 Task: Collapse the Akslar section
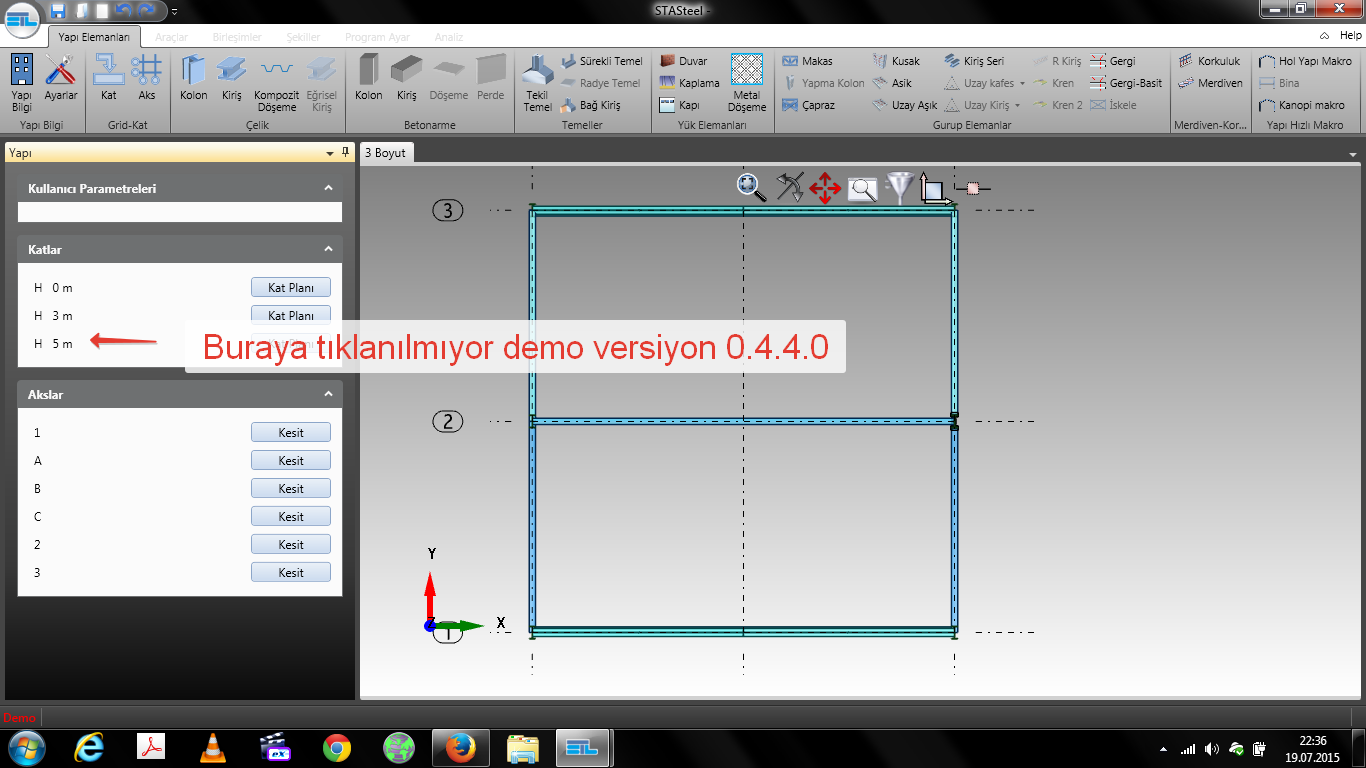coord(328,394)
